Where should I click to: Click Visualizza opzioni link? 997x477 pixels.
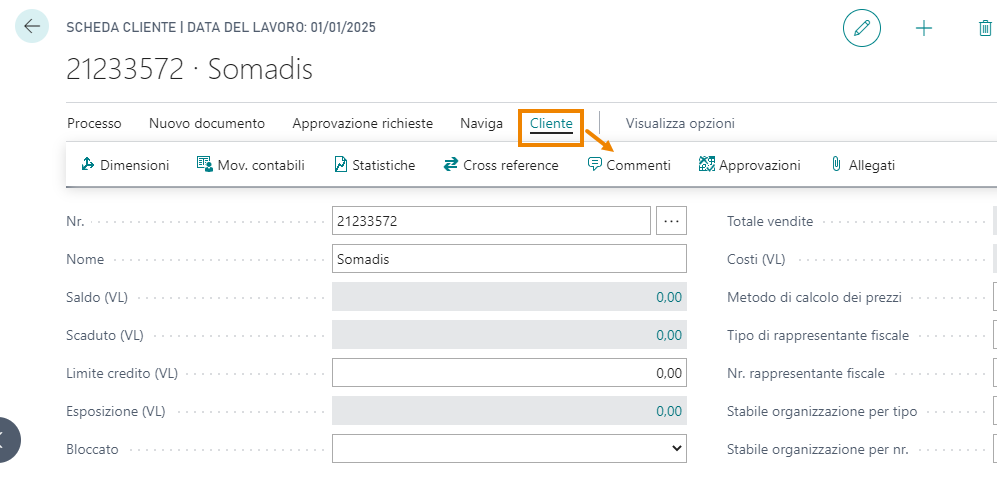pos(680,123)
